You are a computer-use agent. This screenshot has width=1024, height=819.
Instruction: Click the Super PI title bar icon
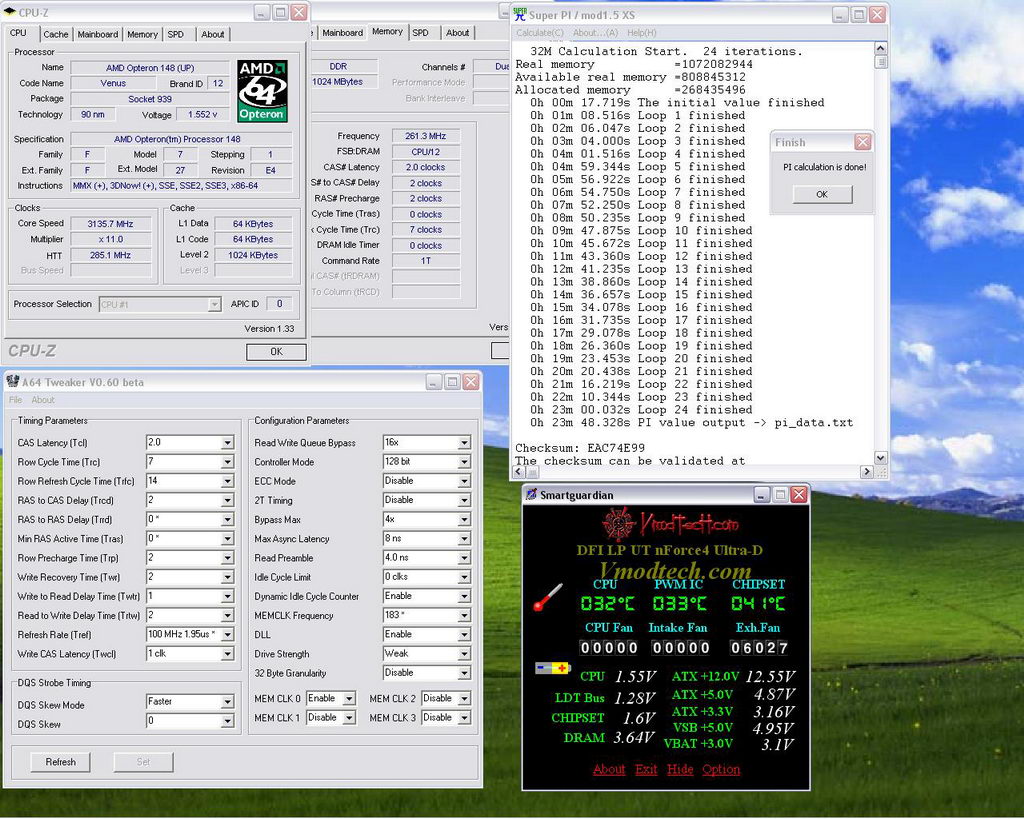pos(519,14)
